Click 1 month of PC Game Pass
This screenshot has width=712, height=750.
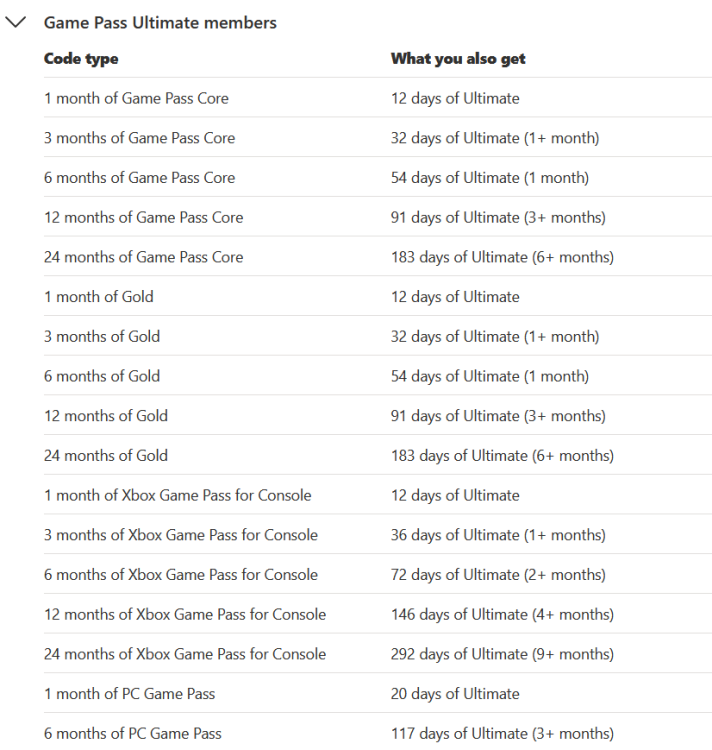point(129,694)
